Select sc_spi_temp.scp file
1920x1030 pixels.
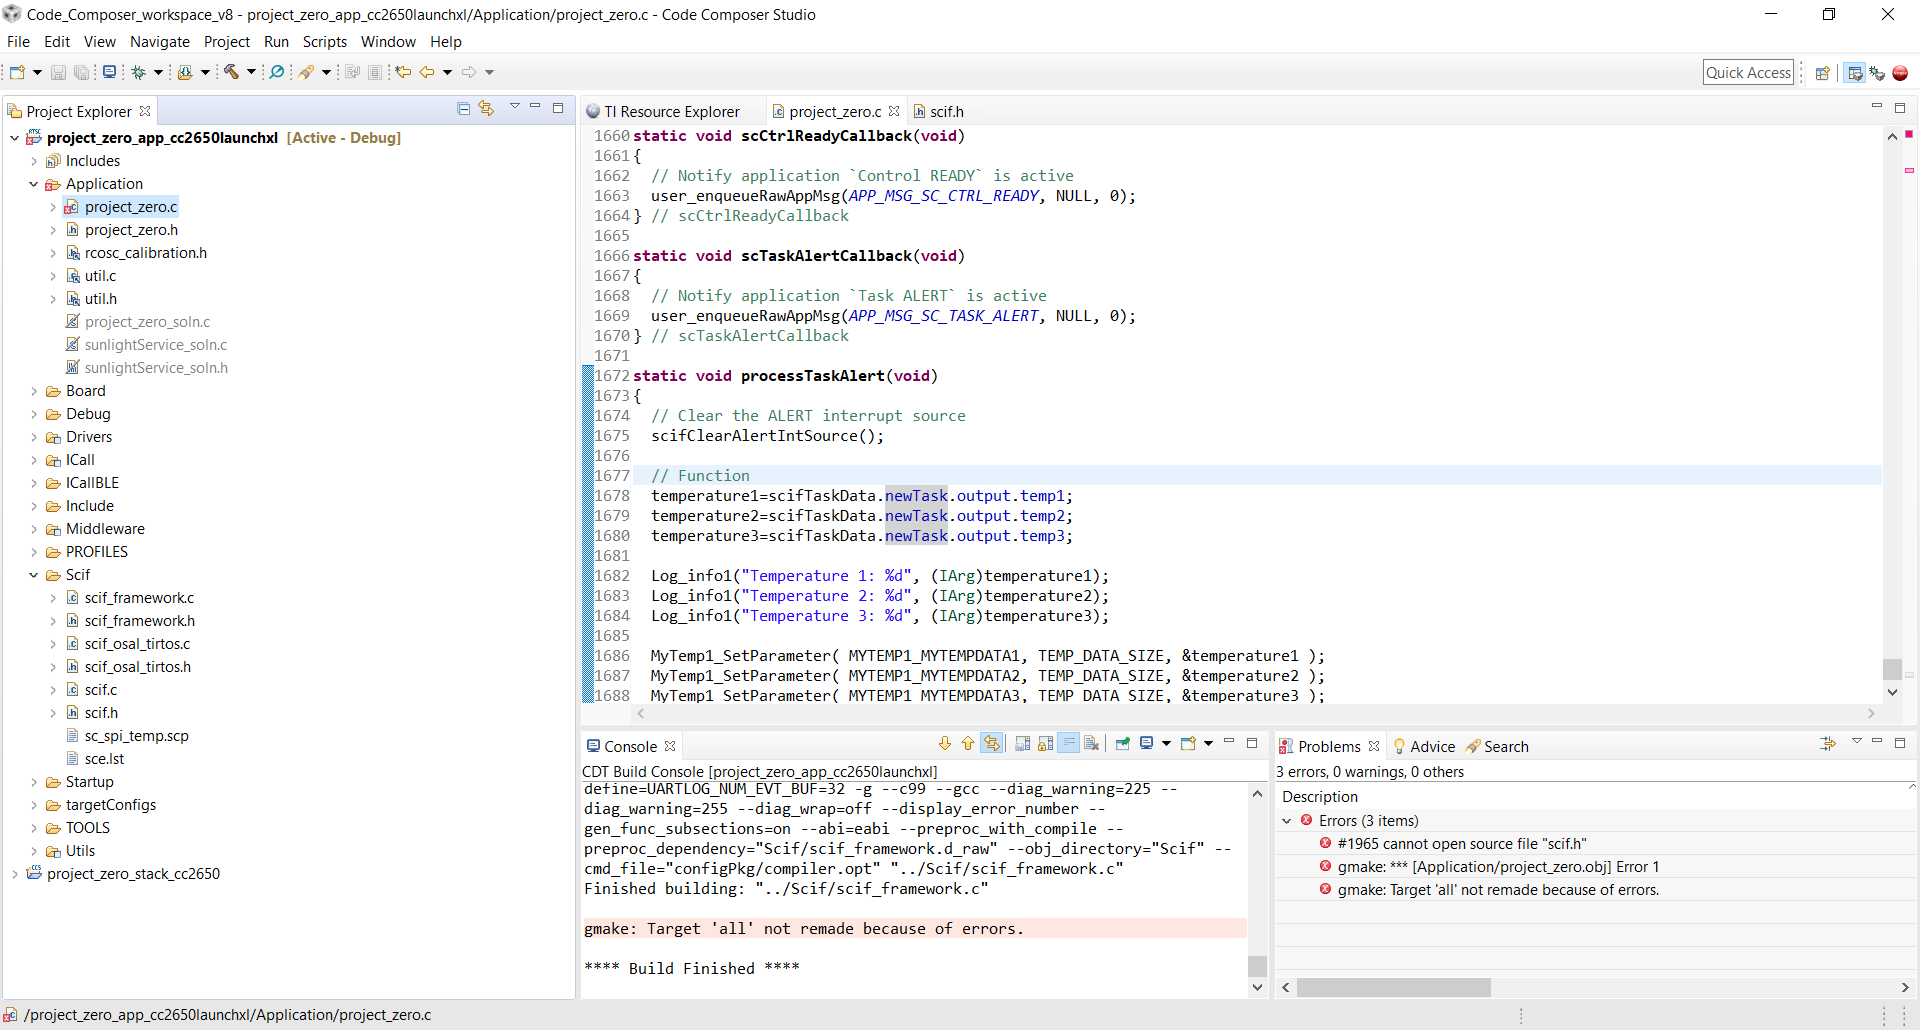[137, 736]
